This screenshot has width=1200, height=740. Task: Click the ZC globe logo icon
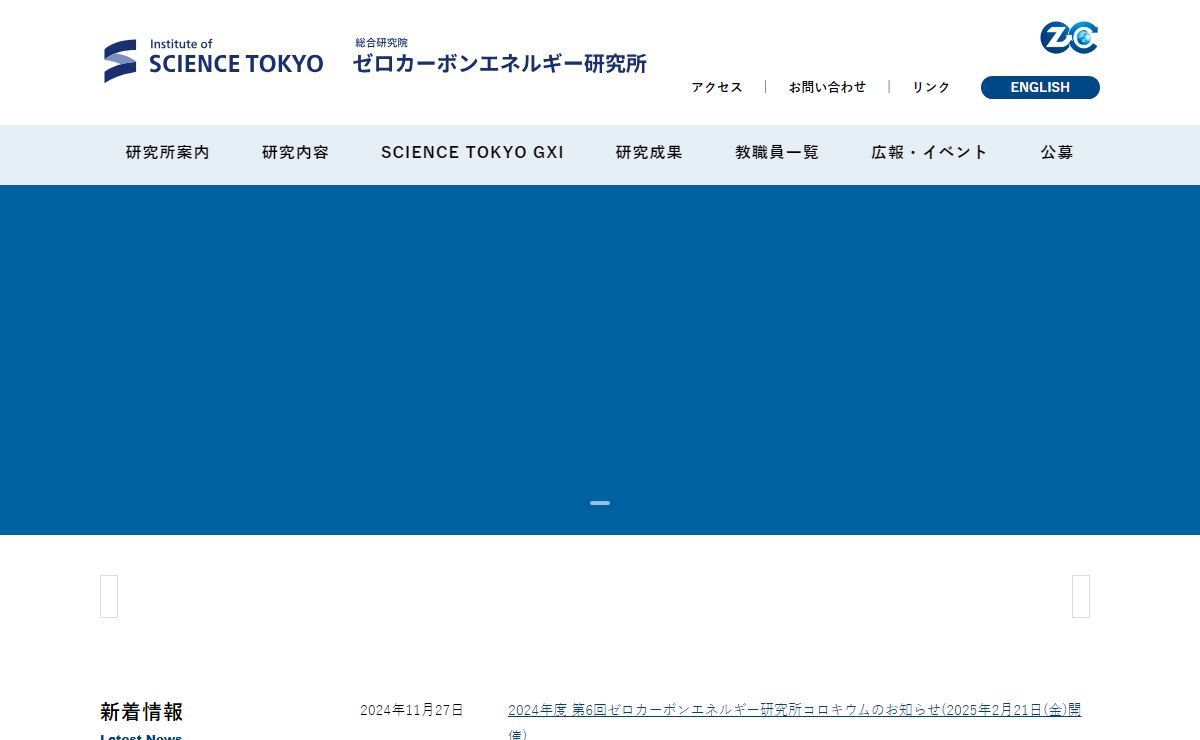(x=1069, y=38)
